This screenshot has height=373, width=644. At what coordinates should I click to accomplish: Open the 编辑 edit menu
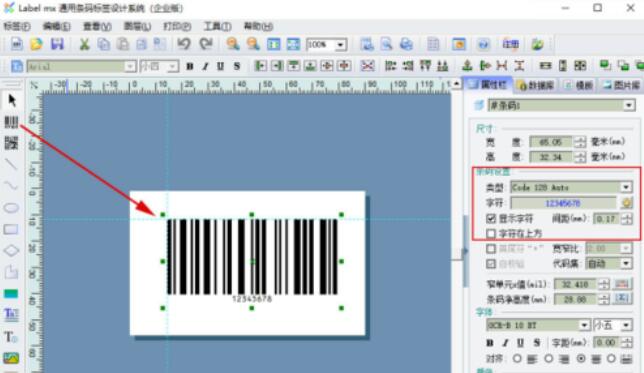pyautogui.click(x=57, y=26)
